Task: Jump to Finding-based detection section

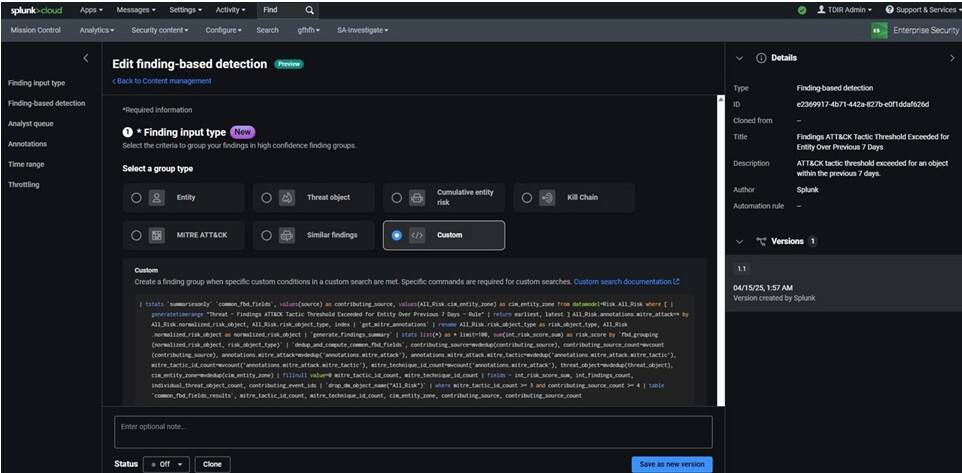Action: 47,104
